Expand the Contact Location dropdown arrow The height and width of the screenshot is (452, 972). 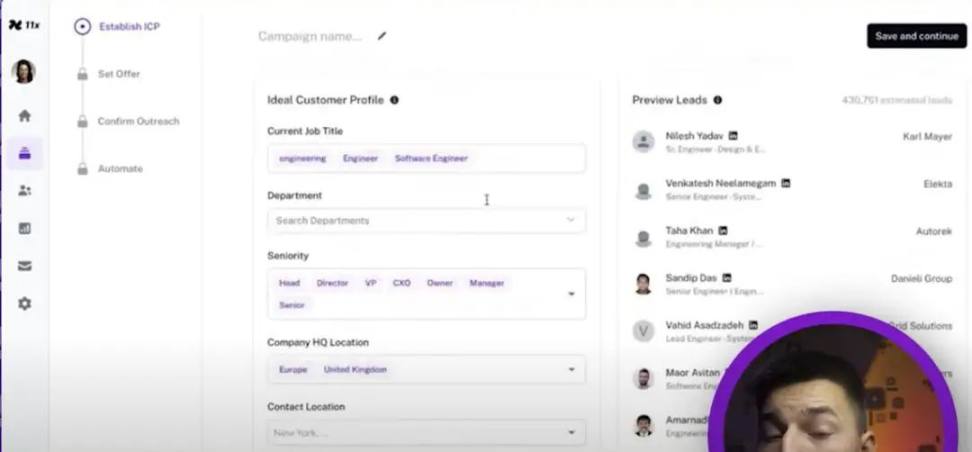571,432
